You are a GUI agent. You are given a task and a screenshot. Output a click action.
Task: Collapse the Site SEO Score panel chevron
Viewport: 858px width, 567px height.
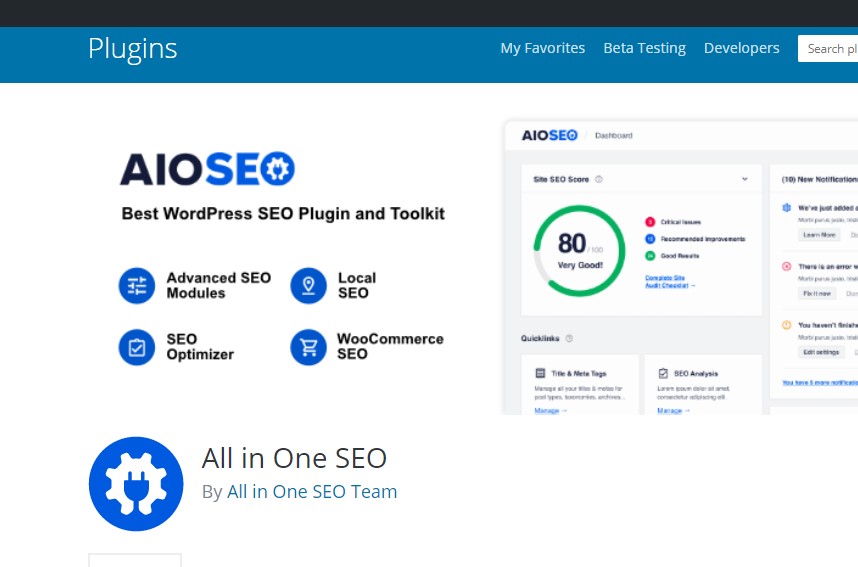pyautogui.click(x=745, y=179)
